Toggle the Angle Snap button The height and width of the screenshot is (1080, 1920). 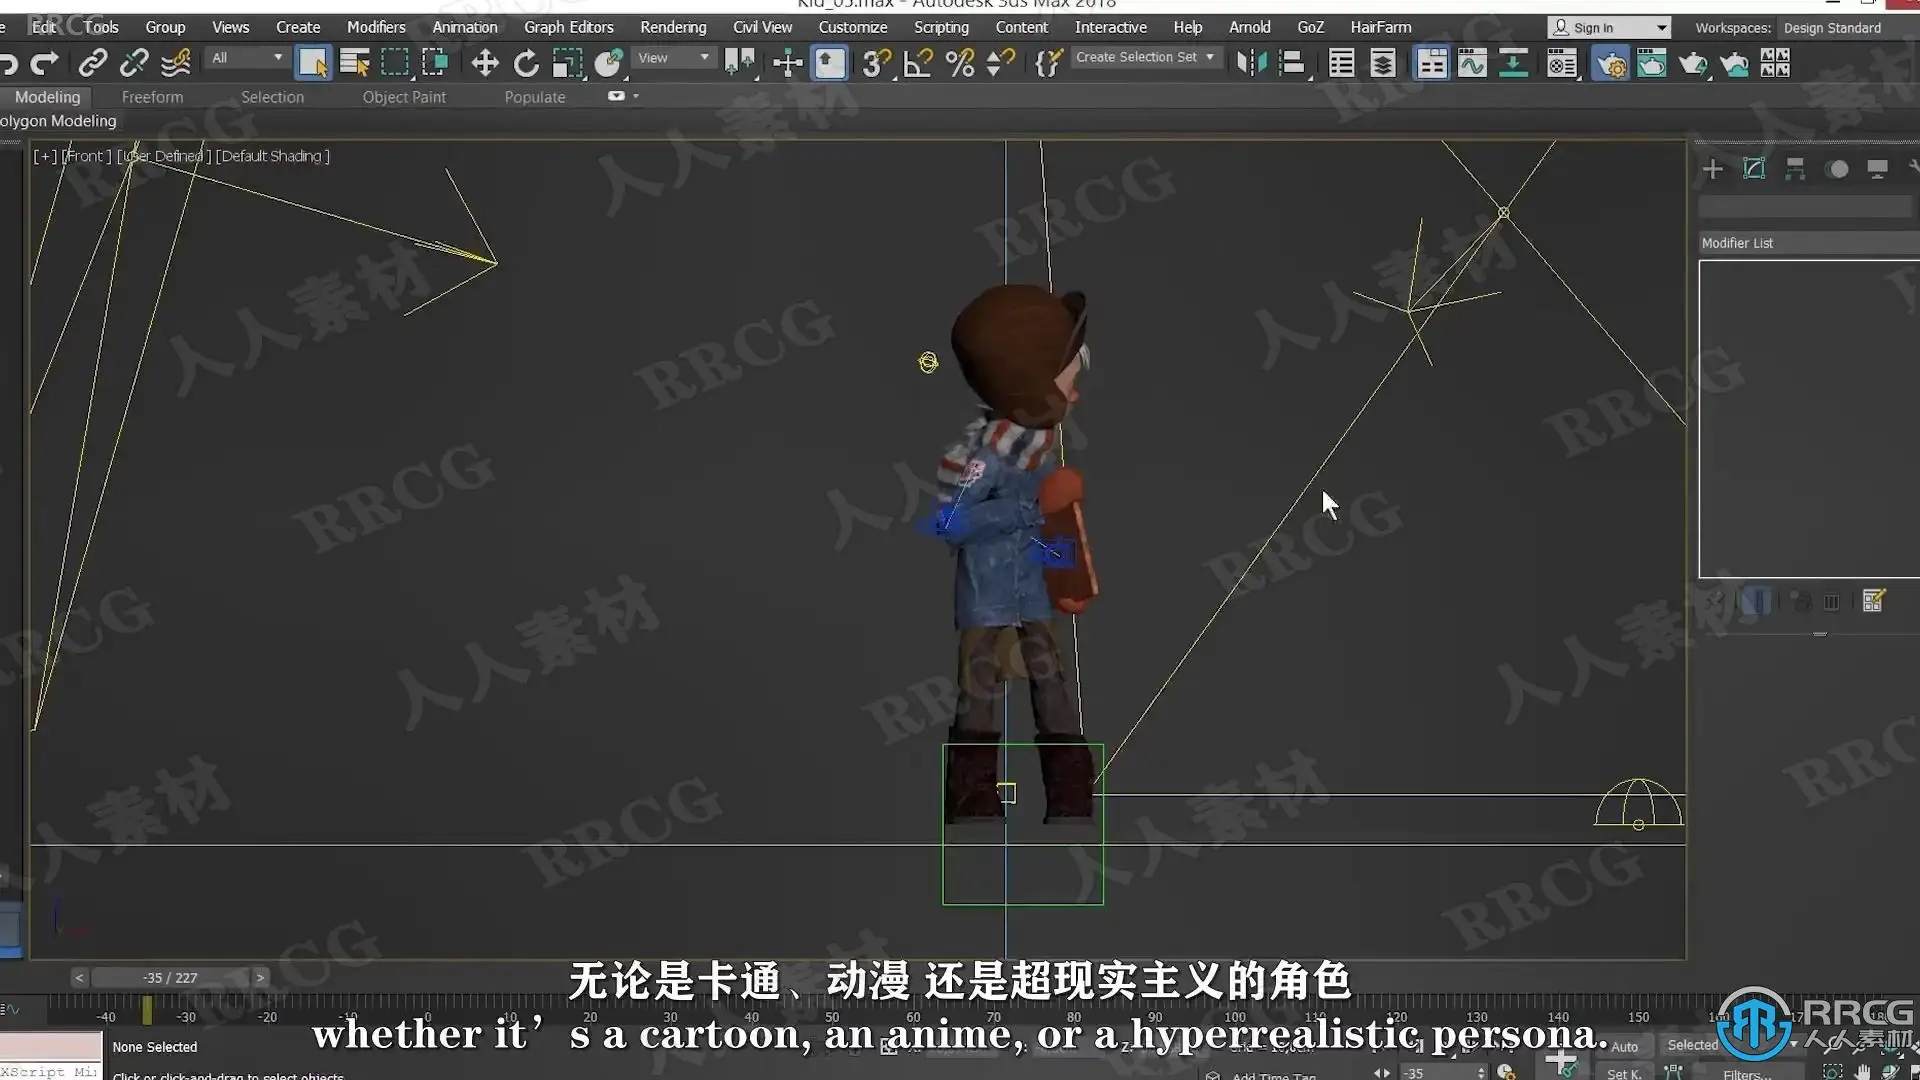tap(918, 64)
